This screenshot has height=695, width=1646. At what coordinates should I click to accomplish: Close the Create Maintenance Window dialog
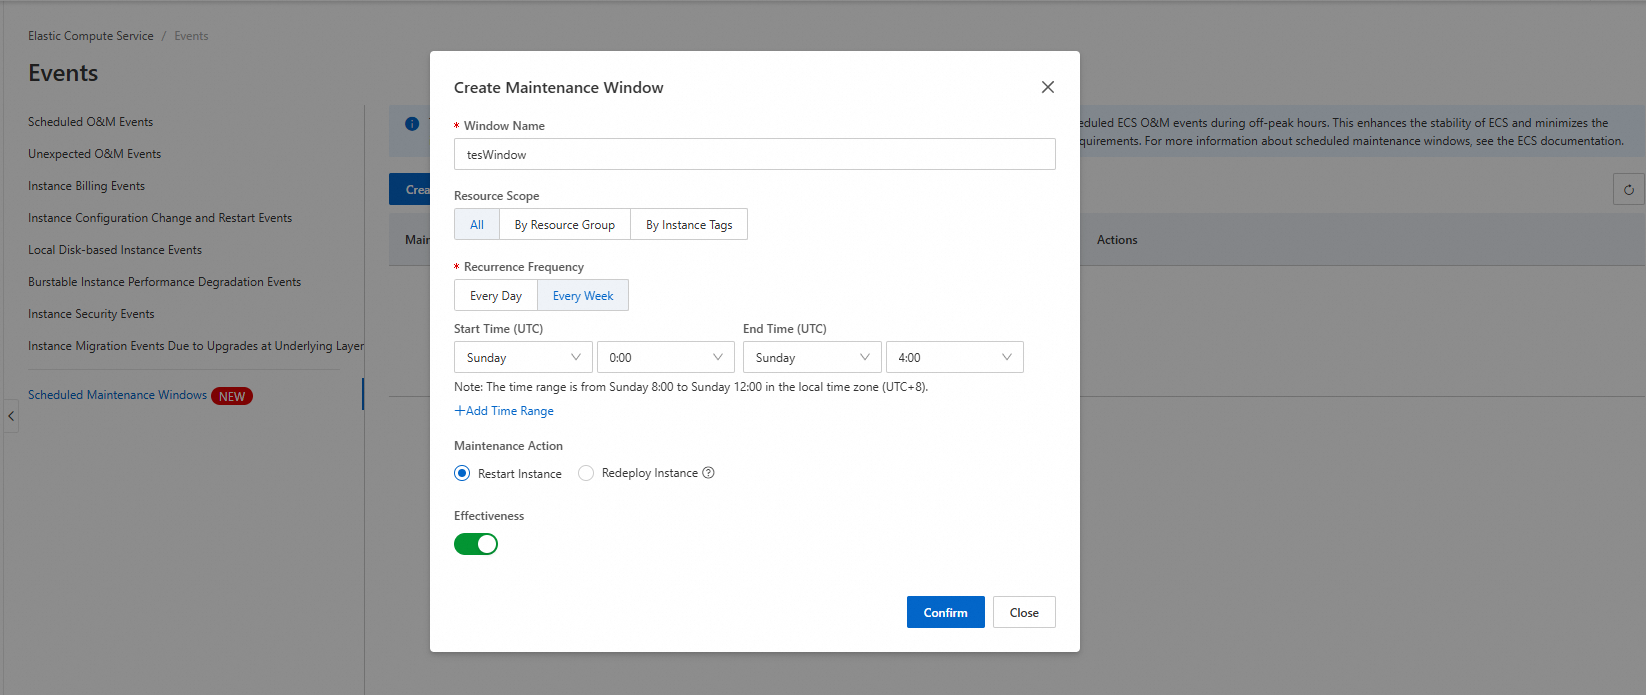coord(1047,87)
